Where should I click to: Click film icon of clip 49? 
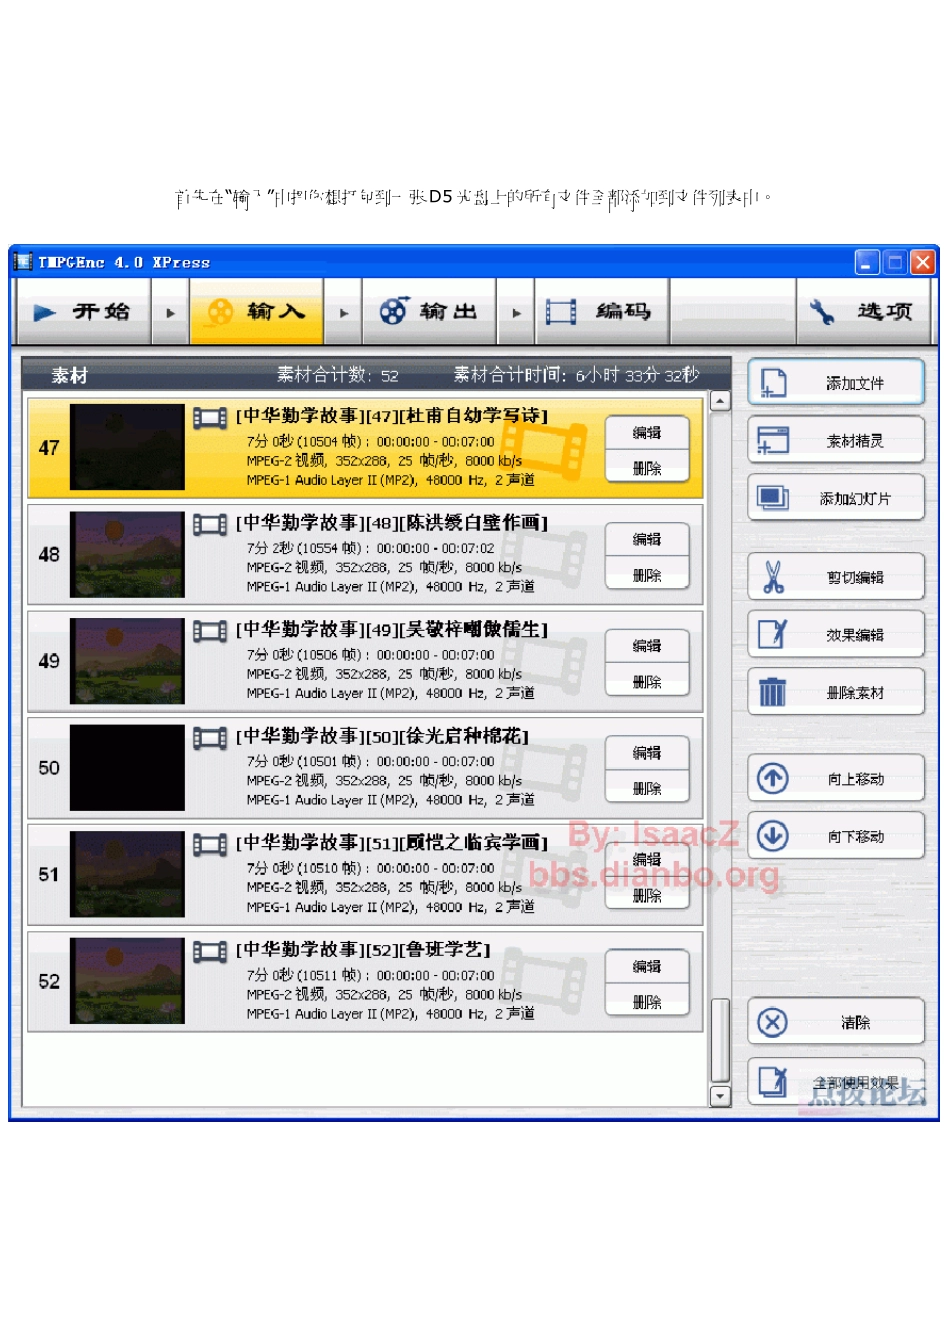coord(210,631)
